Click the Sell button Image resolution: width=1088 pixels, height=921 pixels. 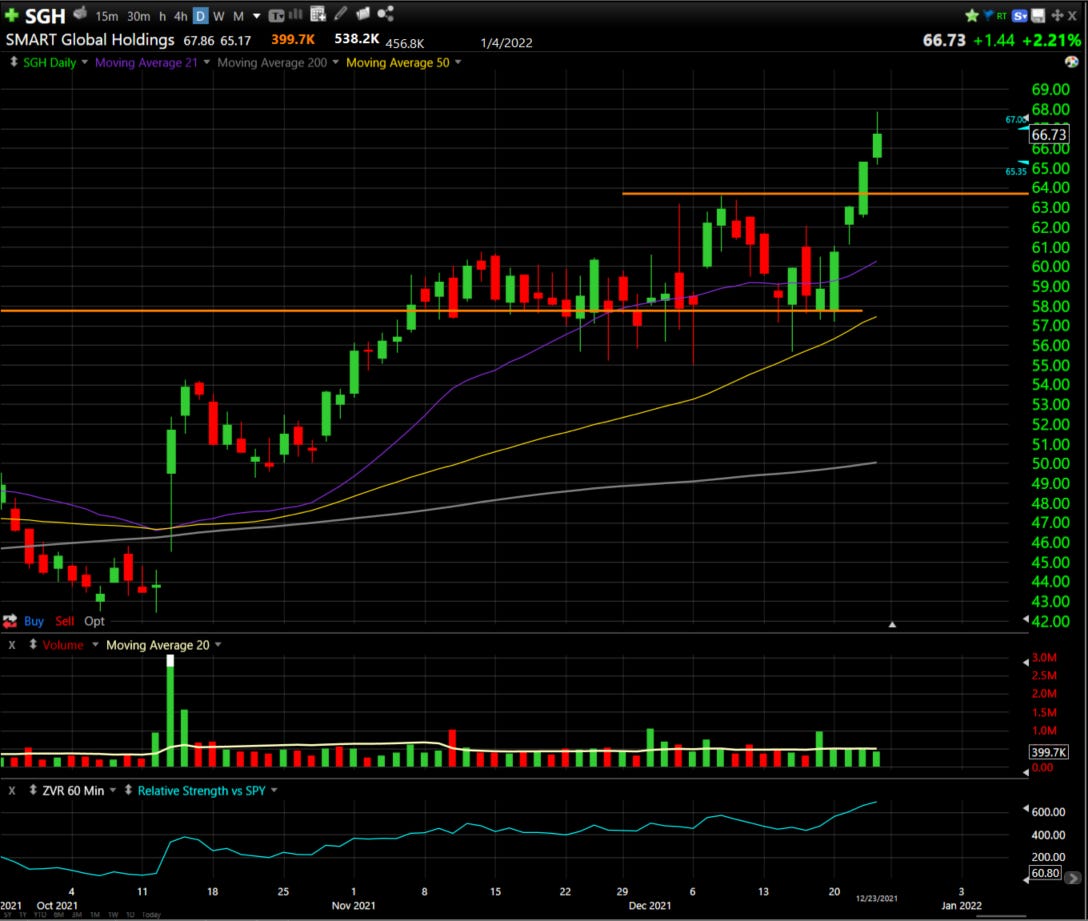(x=65, y=621)
